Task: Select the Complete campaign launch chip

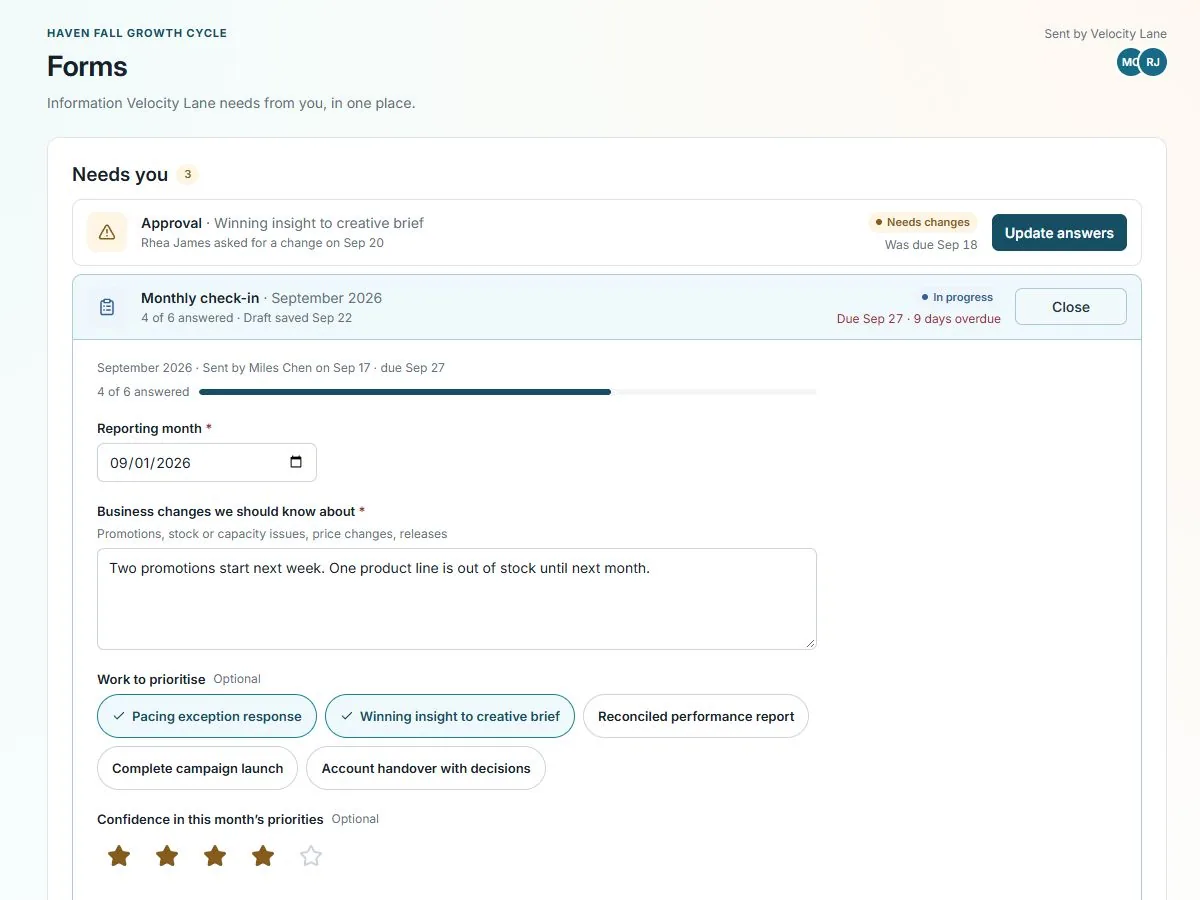Action: click(x=197, y=768)
